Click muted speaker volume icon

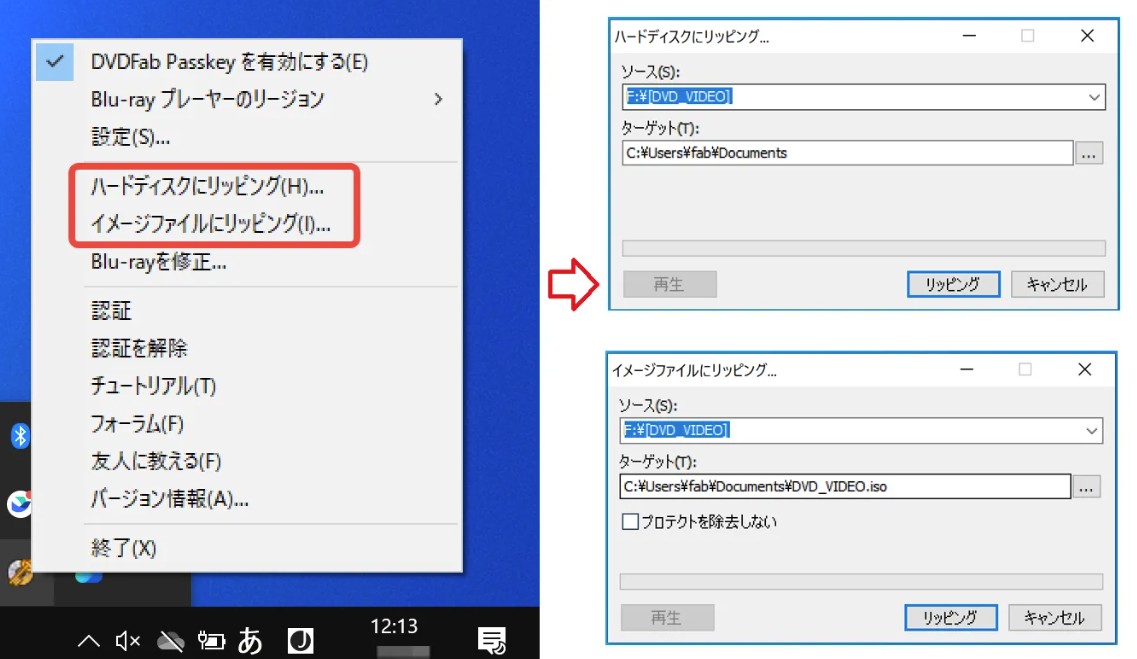pos(128,640)
